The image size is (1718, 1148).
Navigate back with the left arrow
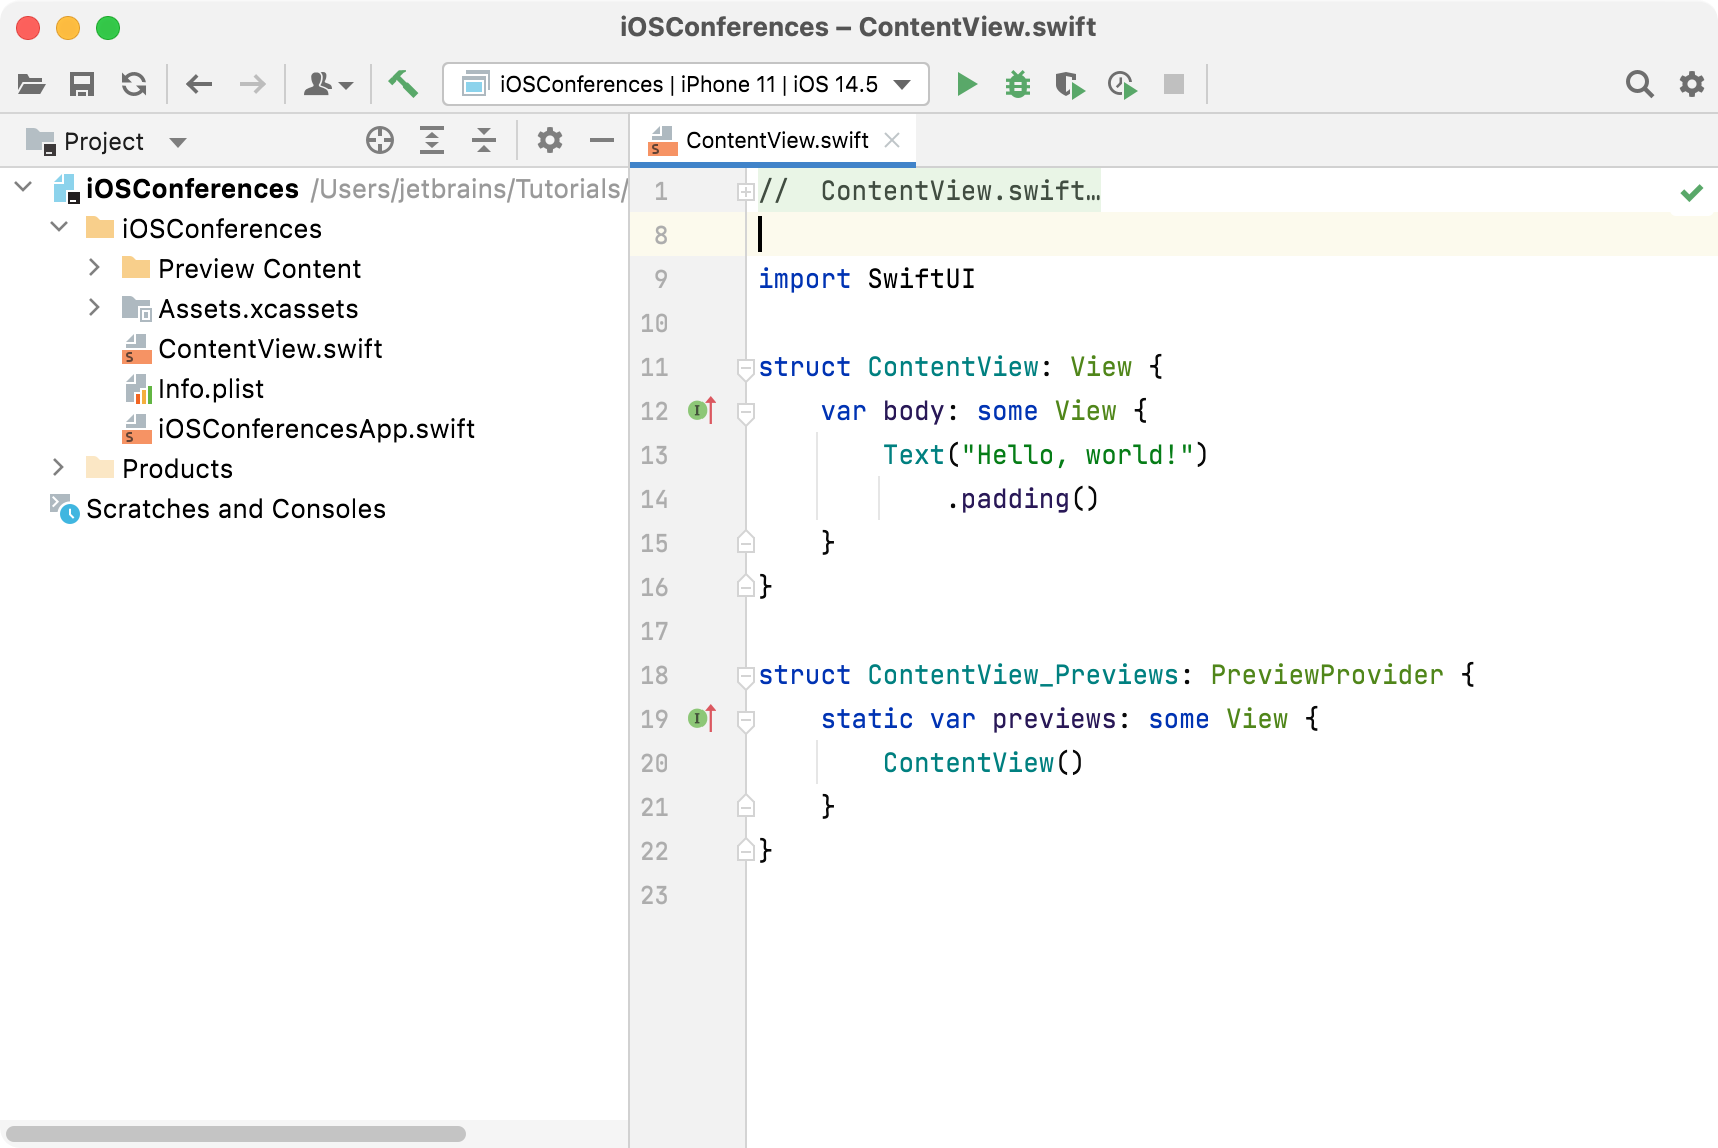coord(200,84)
